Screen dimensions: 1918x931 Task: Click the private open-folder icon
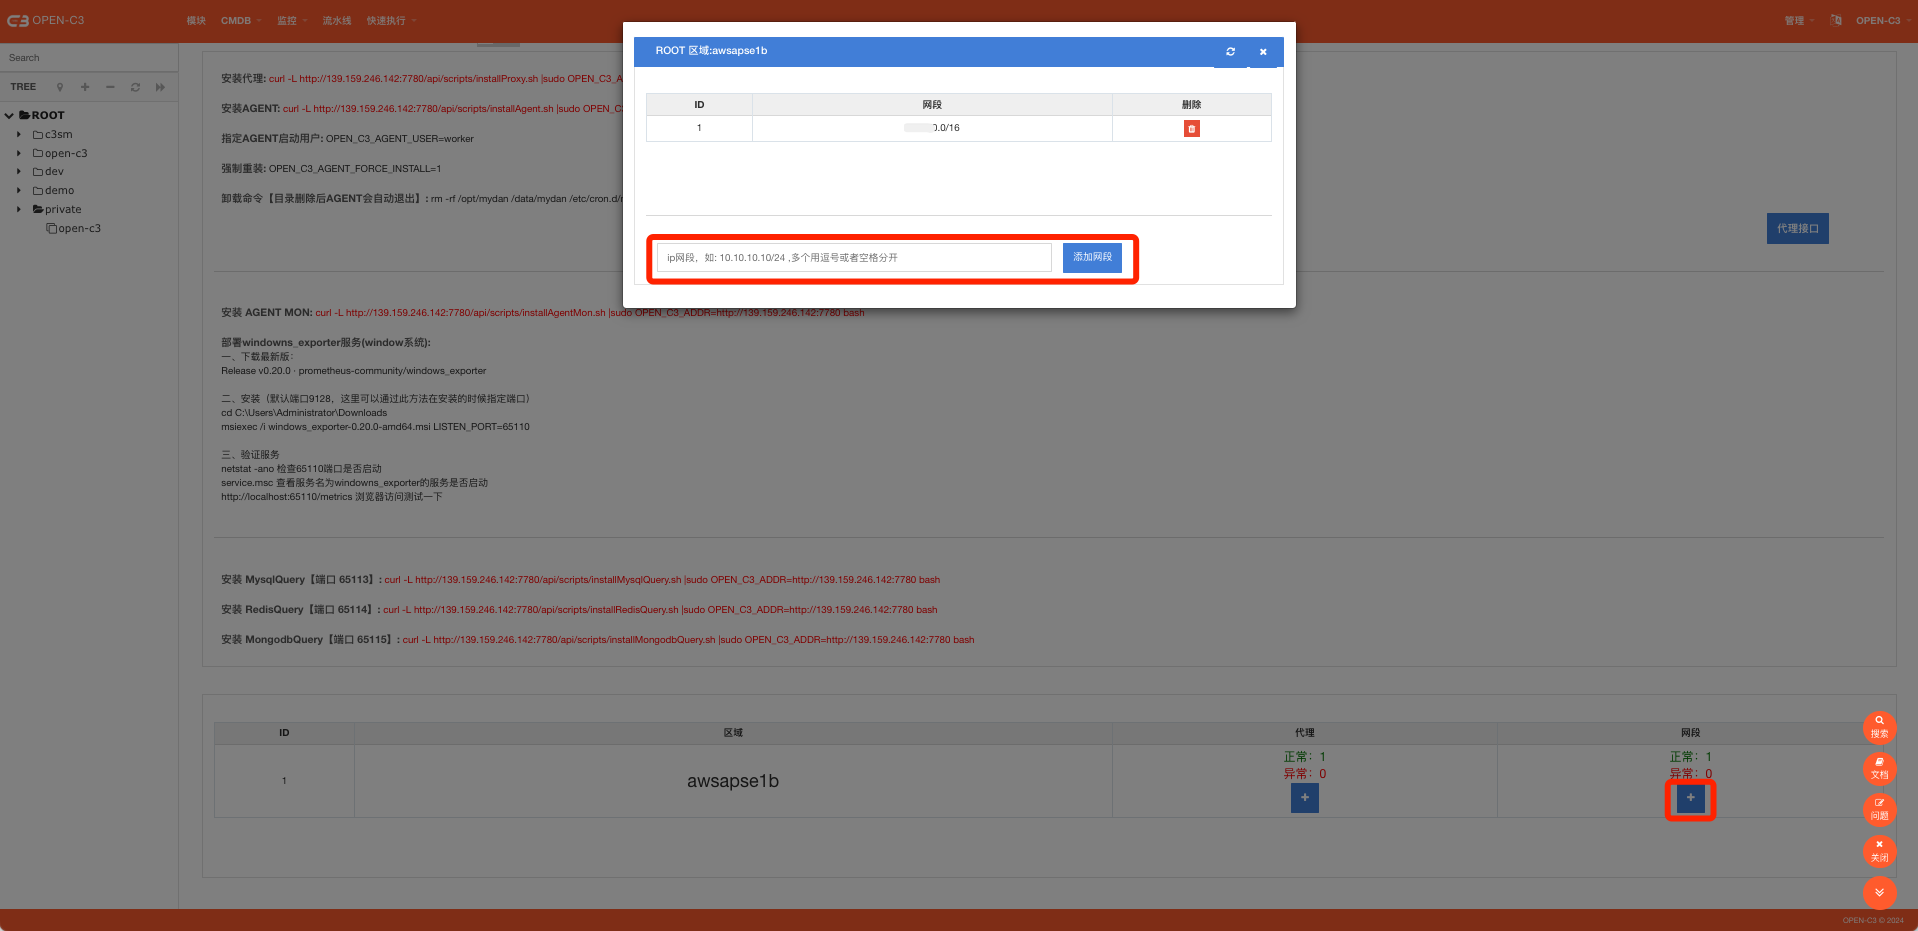click(38, 209)
